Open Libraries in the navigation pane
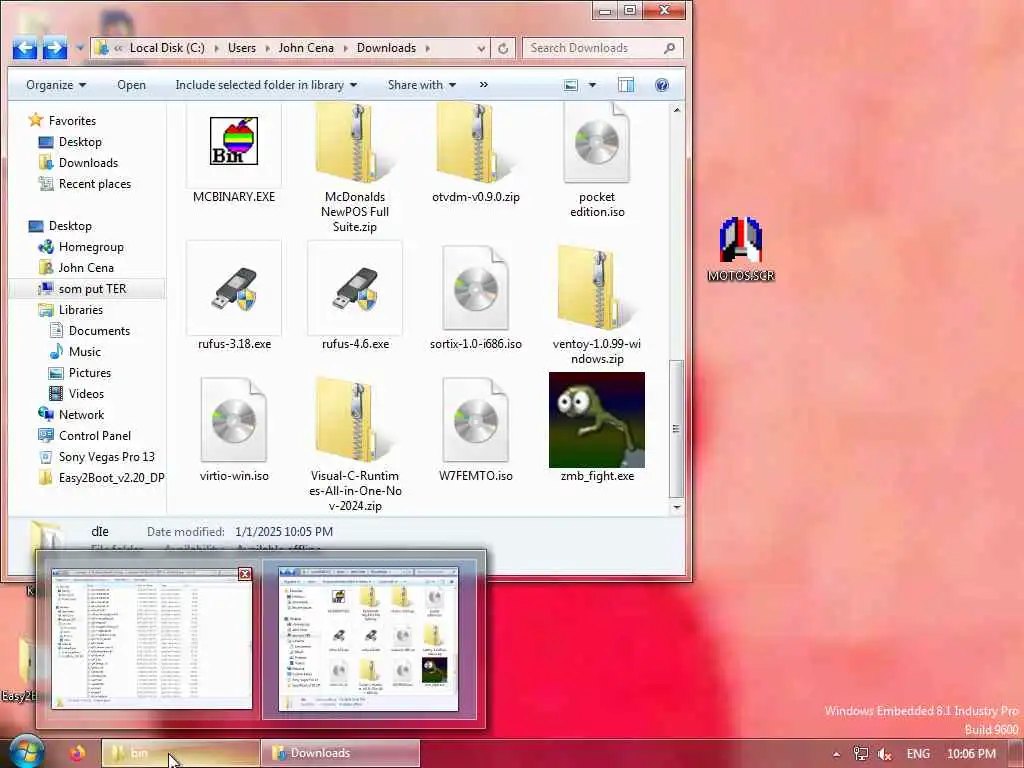This screenshot has width=1024, height=768. pyautogui.click(x=80, y=310)
